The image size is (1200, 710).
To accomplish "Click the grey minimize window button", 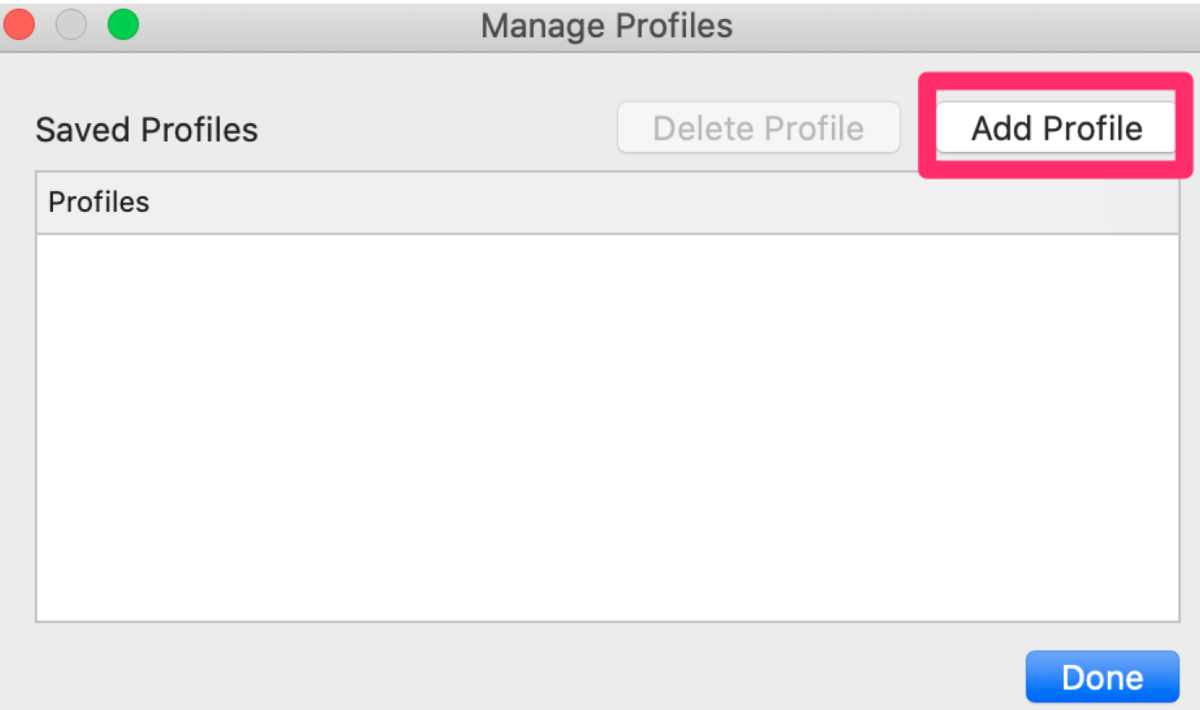I will point(71,24).
